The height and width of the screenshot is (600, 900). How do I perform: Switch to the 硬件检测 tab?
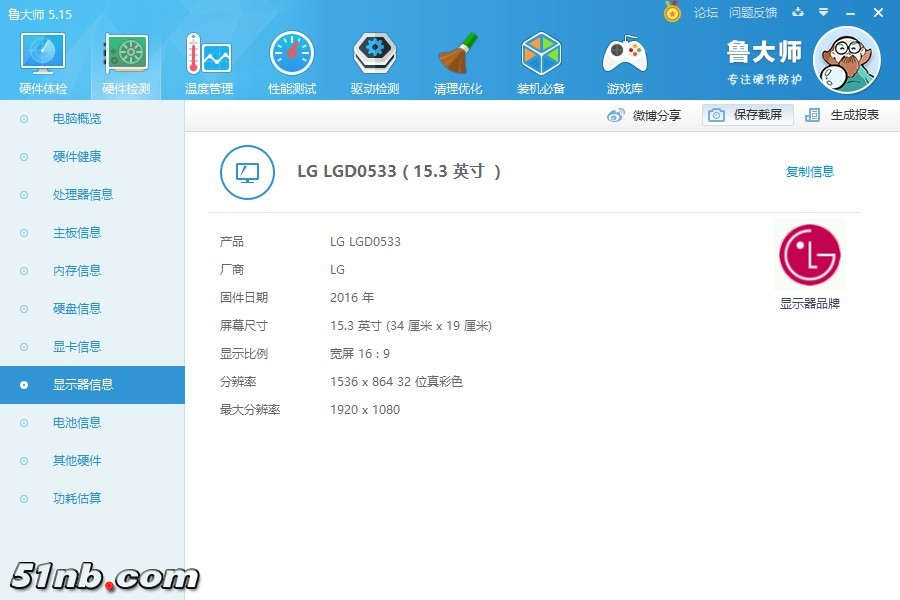coord(124,60)
